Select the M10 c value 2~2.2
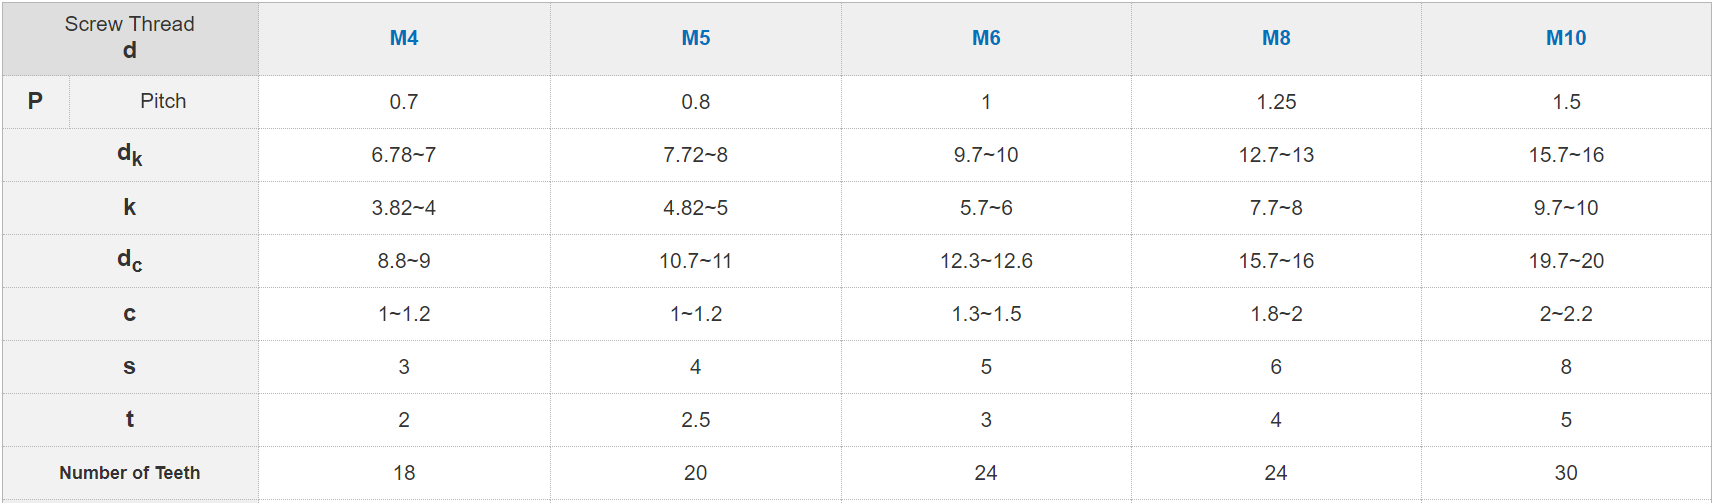This screenshot has width=1716, height=503. pos(1566,314)
